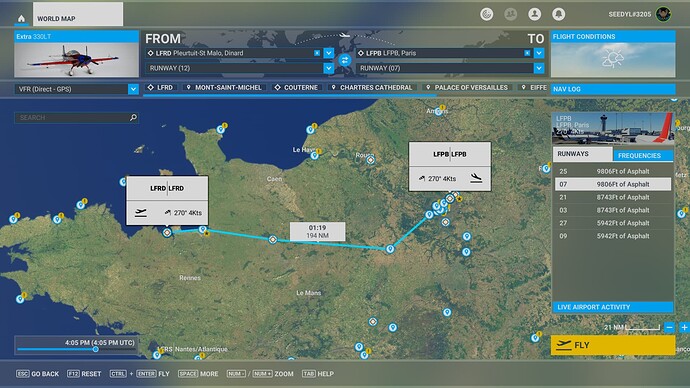Open the notifications bell icon

[558, 14]
